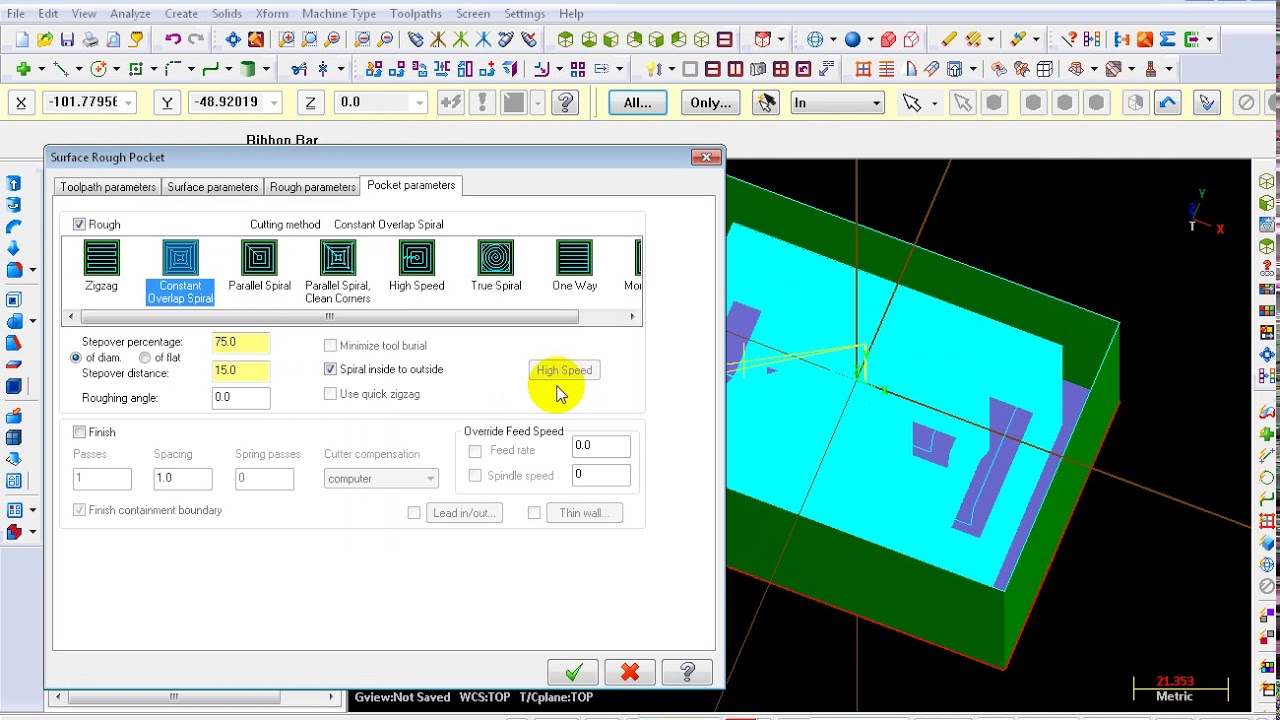
Task: Toggle the Rough checkbox
Action: click(79, 225)
